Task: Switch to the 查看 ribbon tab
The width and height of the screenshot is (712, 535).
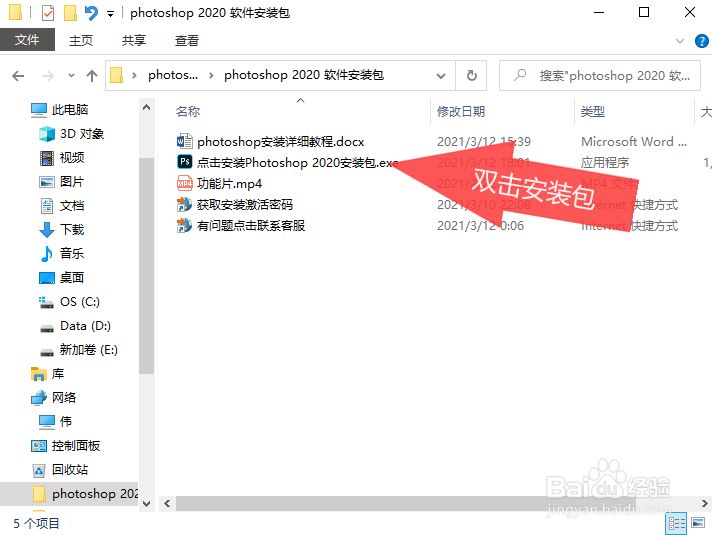Action: (187, 40)
